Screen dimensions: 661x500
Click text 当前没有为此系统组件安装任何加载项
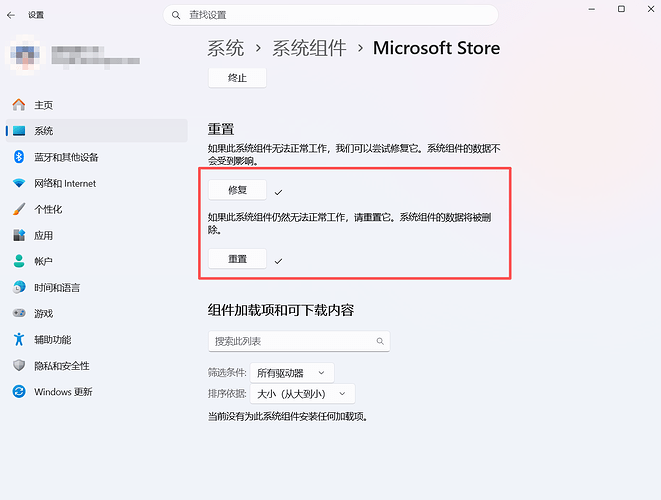pyautogui.click(x=288, y=417)
